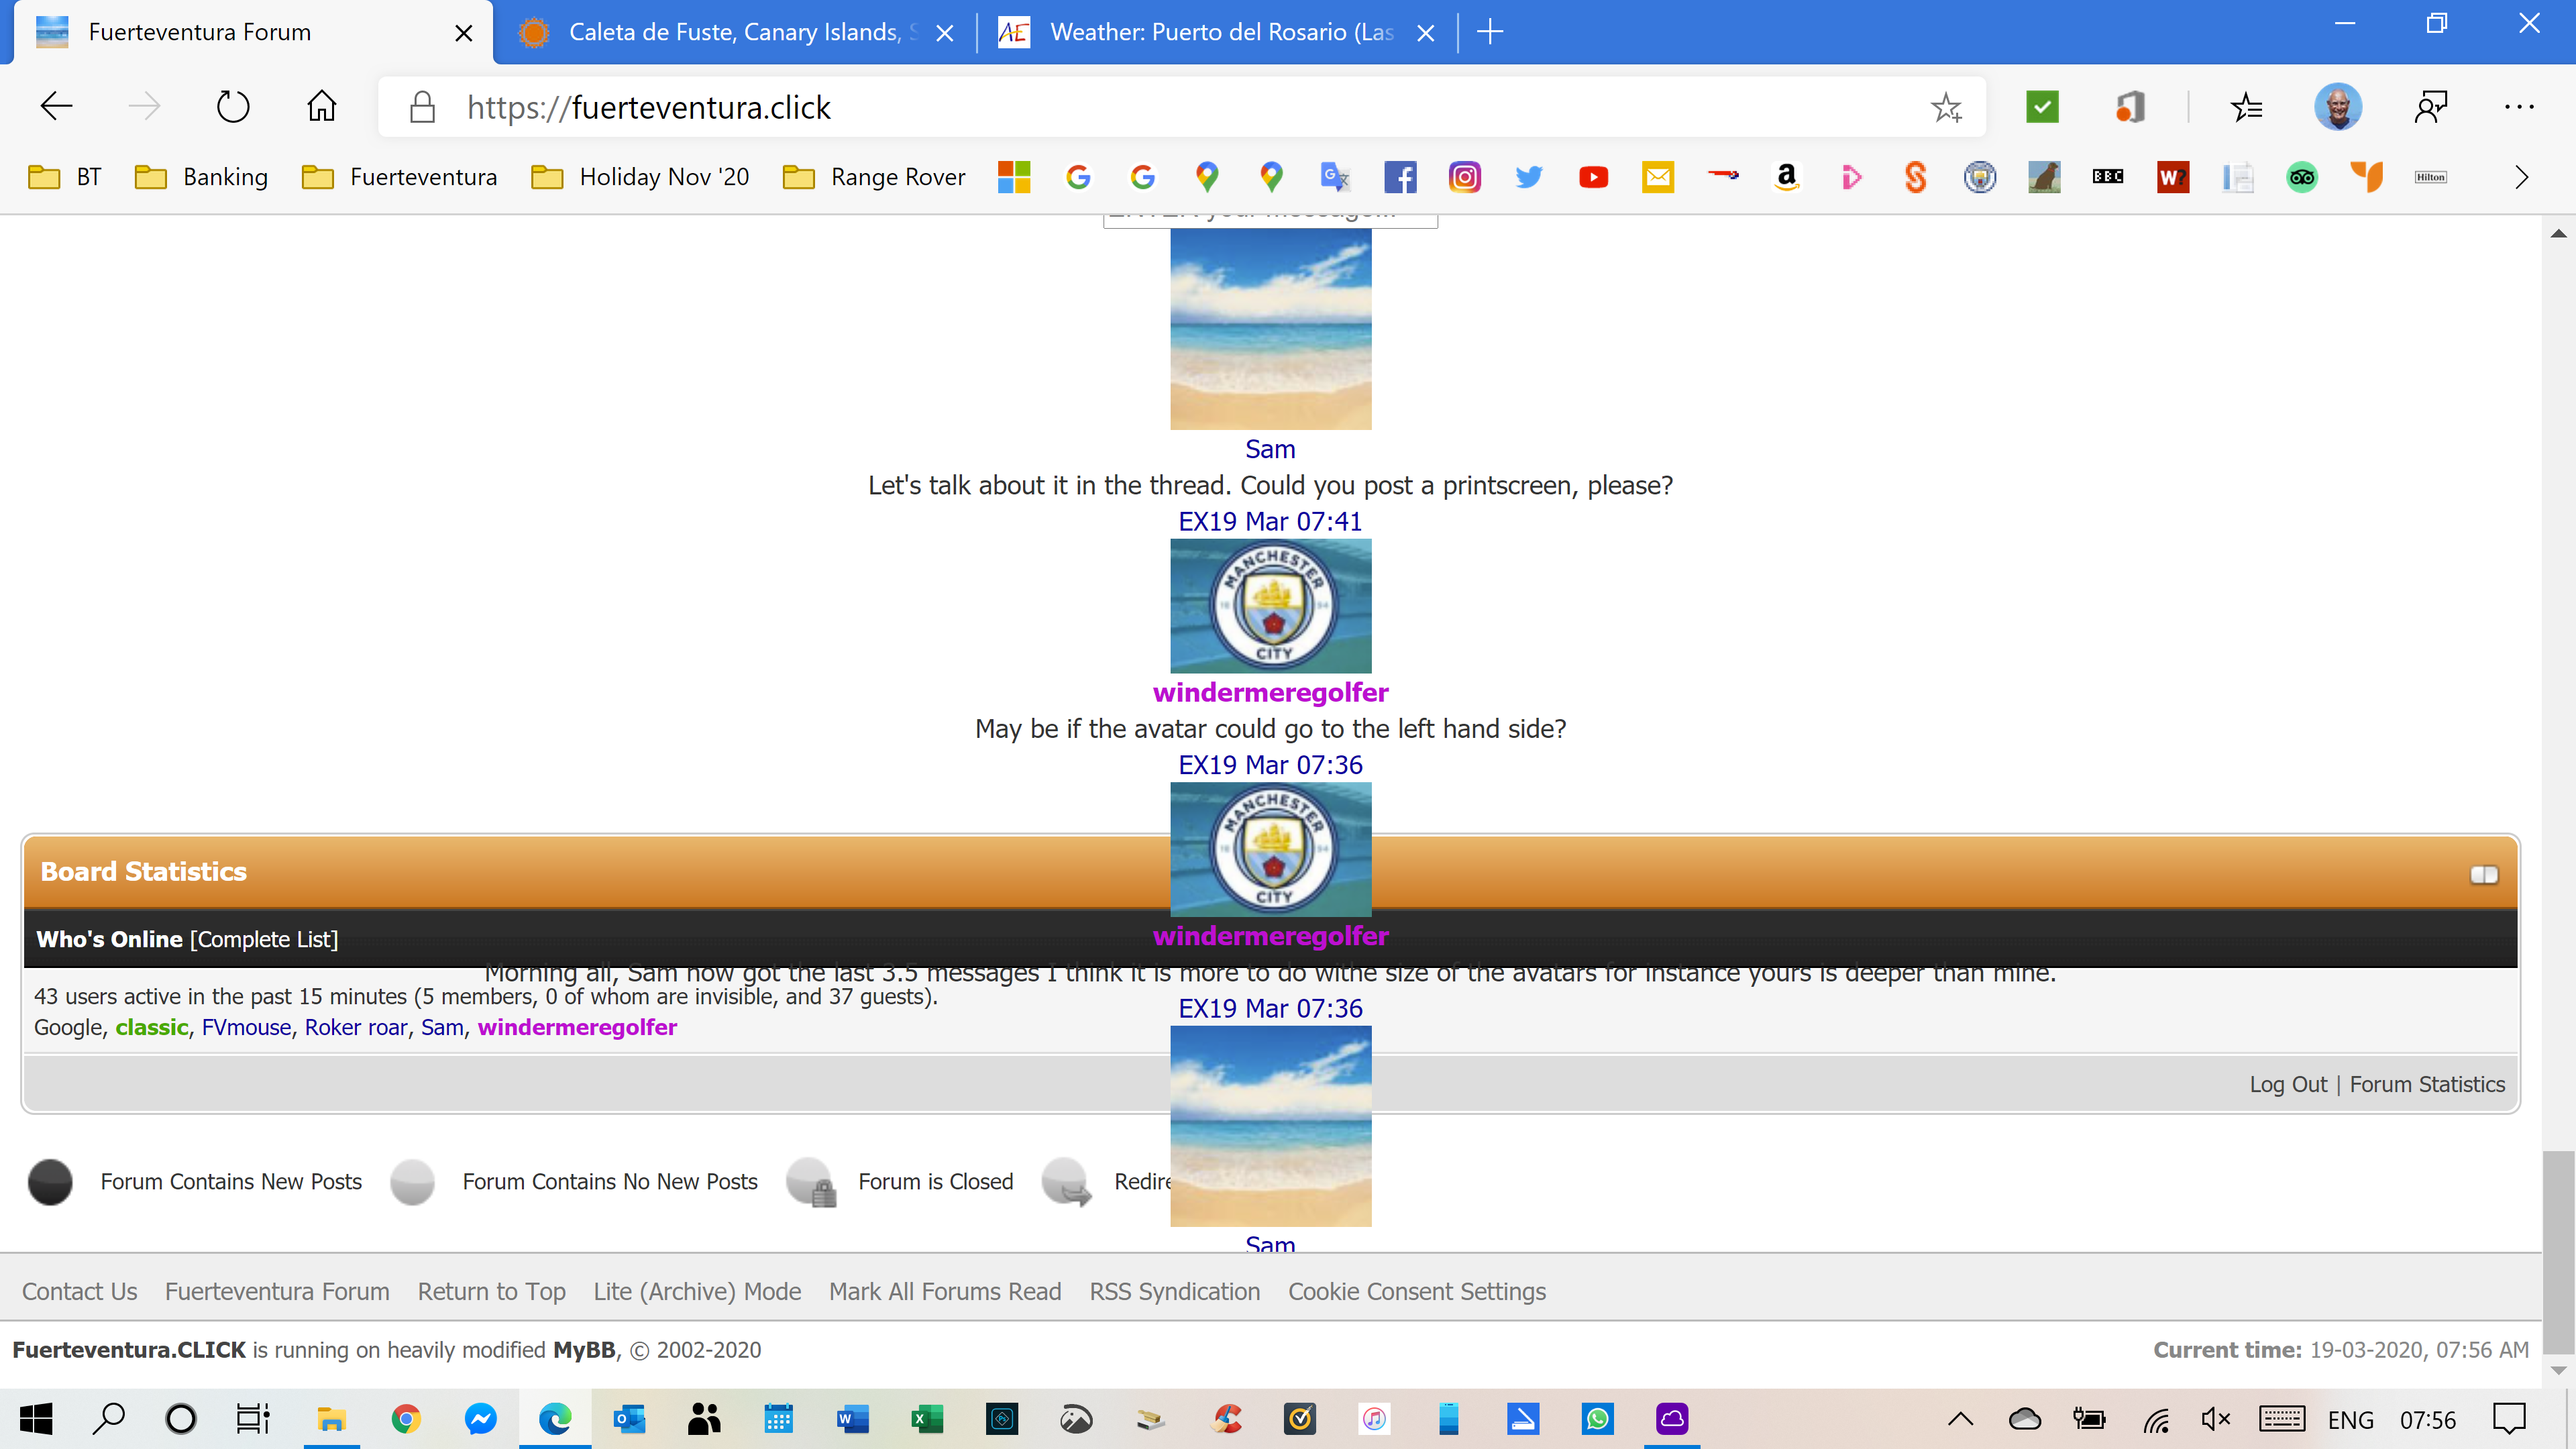Go to browser home page icon
Screen dimensions: 2576x1449
coord(321,107)
